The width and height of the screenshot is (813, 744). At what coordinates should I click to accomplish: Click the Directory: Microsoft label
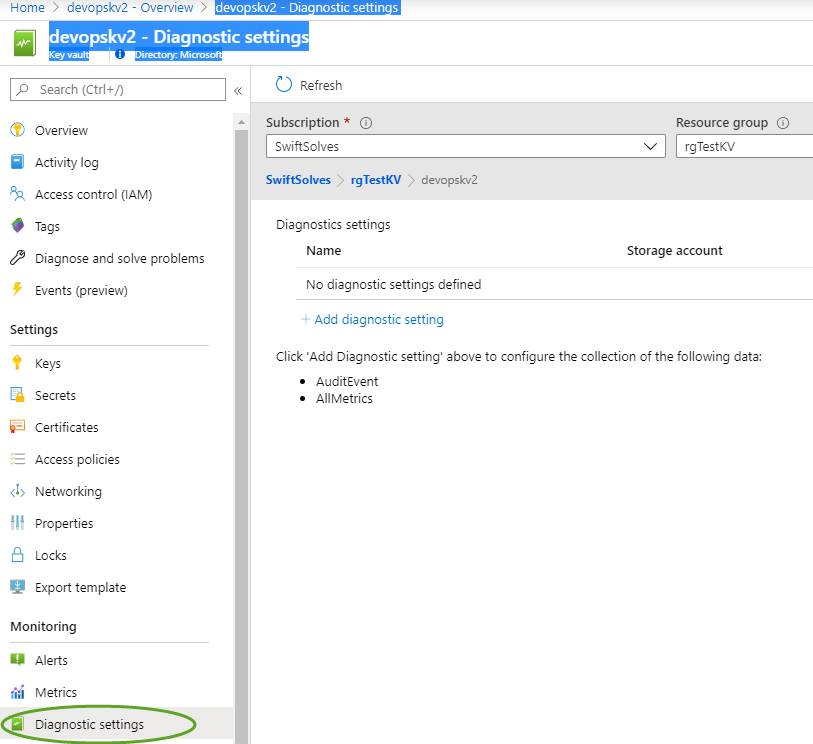click(178, 54)
